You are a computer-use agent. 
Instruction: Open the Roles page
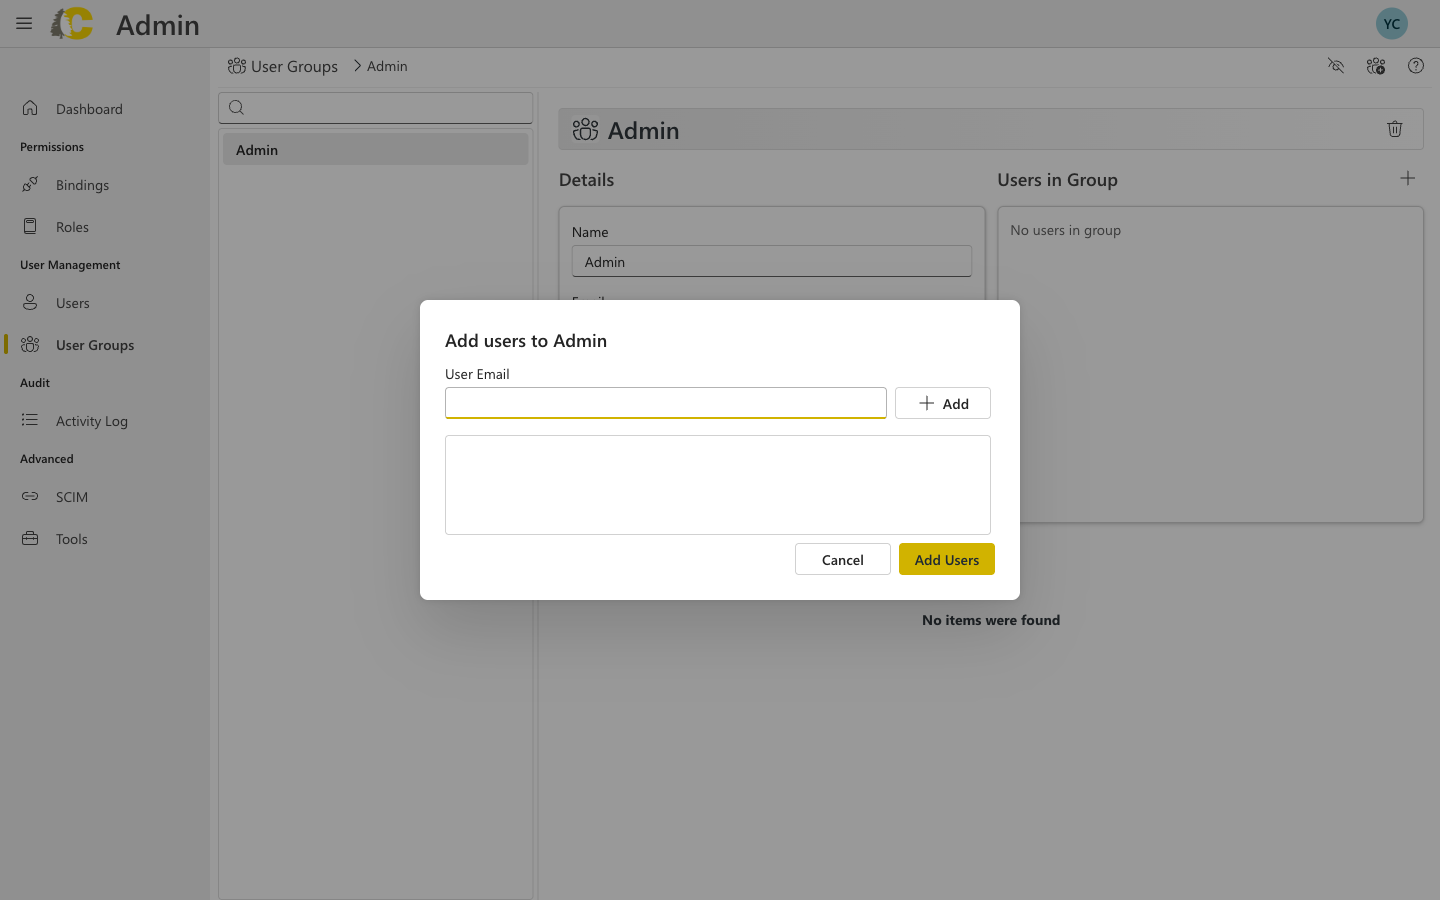tap(74, 226)
